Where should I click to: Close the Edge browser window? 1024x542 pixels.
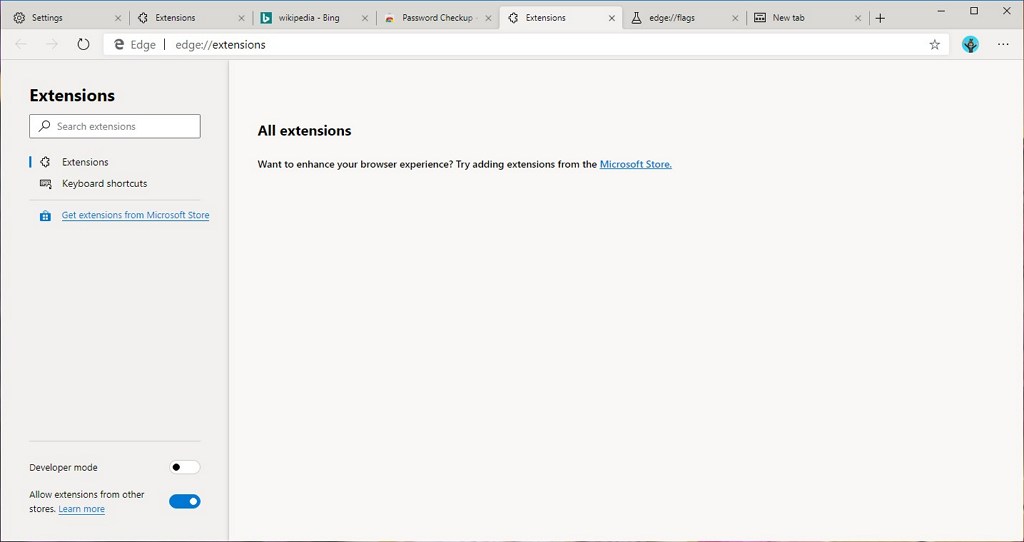(x=1006, y=10)
